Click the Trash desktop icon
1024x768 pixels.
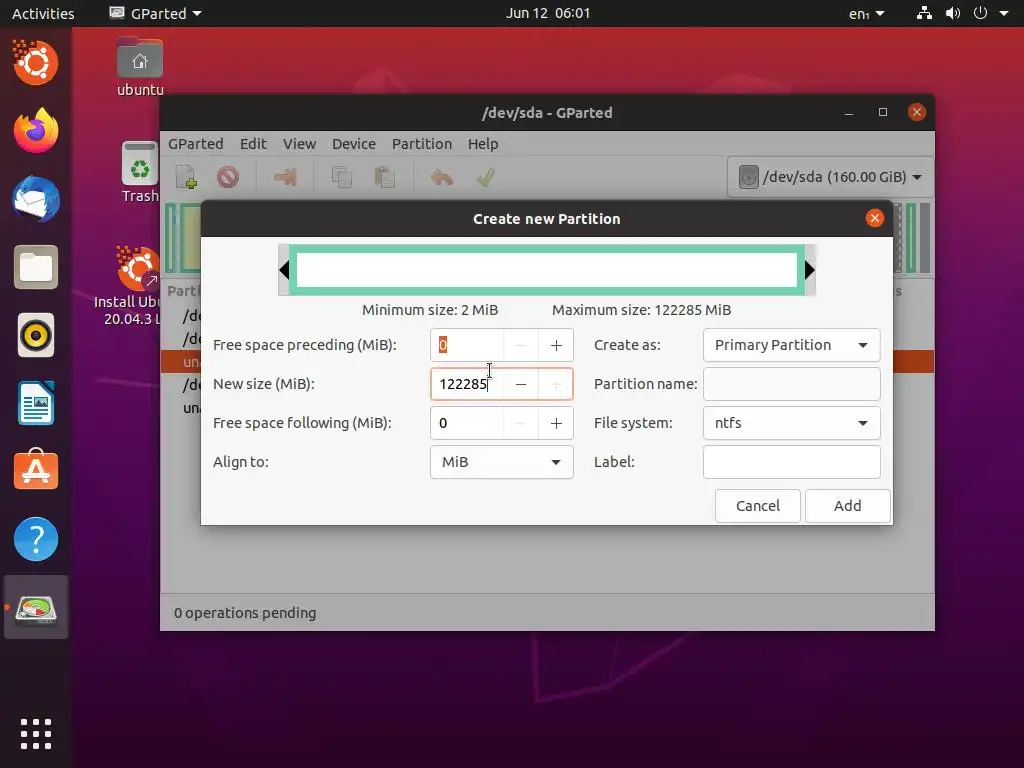140,172
